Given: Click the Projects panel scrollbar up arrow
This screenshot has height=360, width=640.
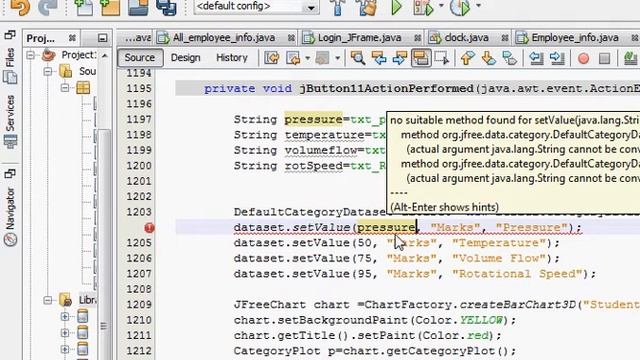Looking at the screenshot, I should pyautogui.click(x=105, y=55).
